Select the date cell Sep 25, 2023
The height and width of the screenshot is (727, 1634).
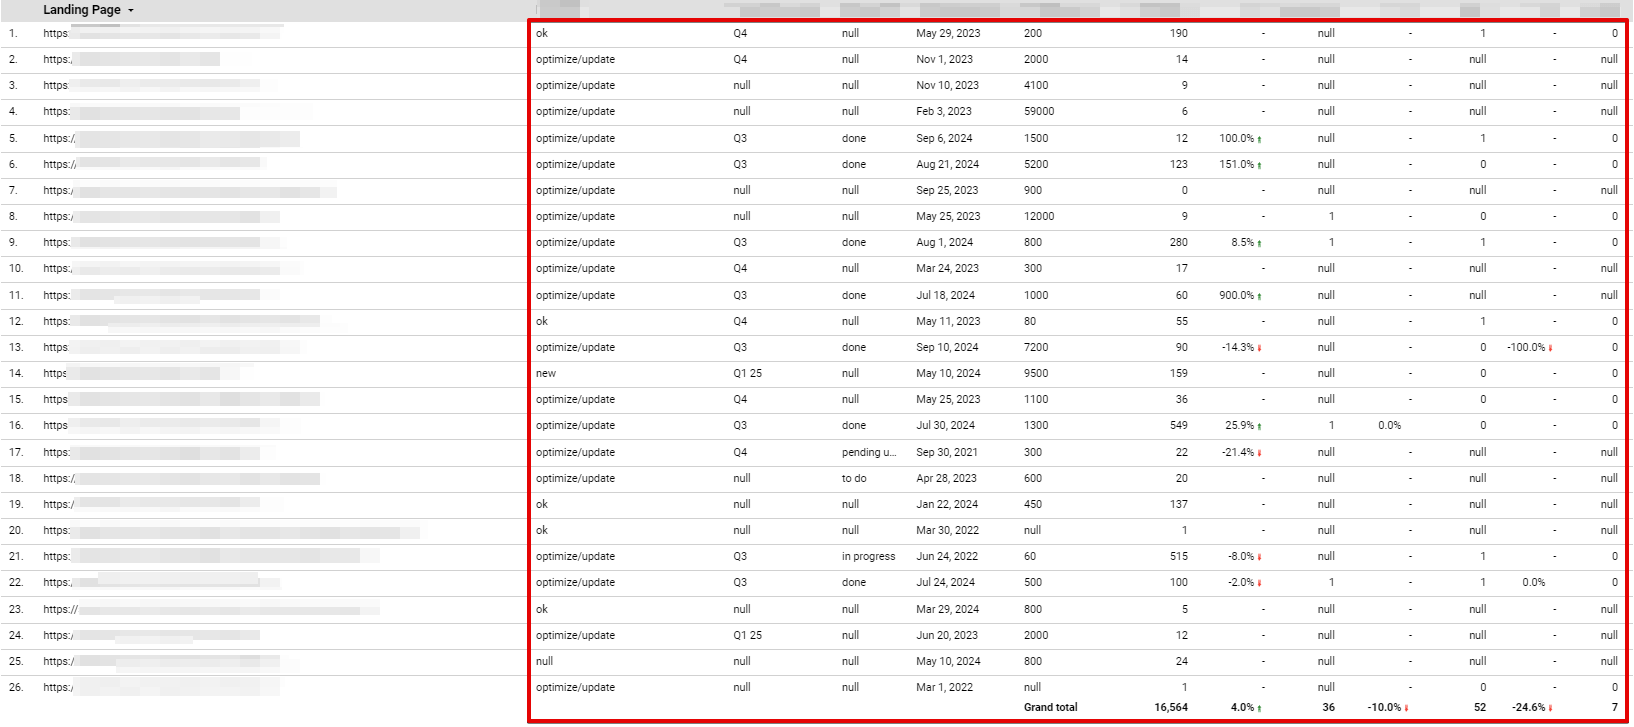[947, 190]
